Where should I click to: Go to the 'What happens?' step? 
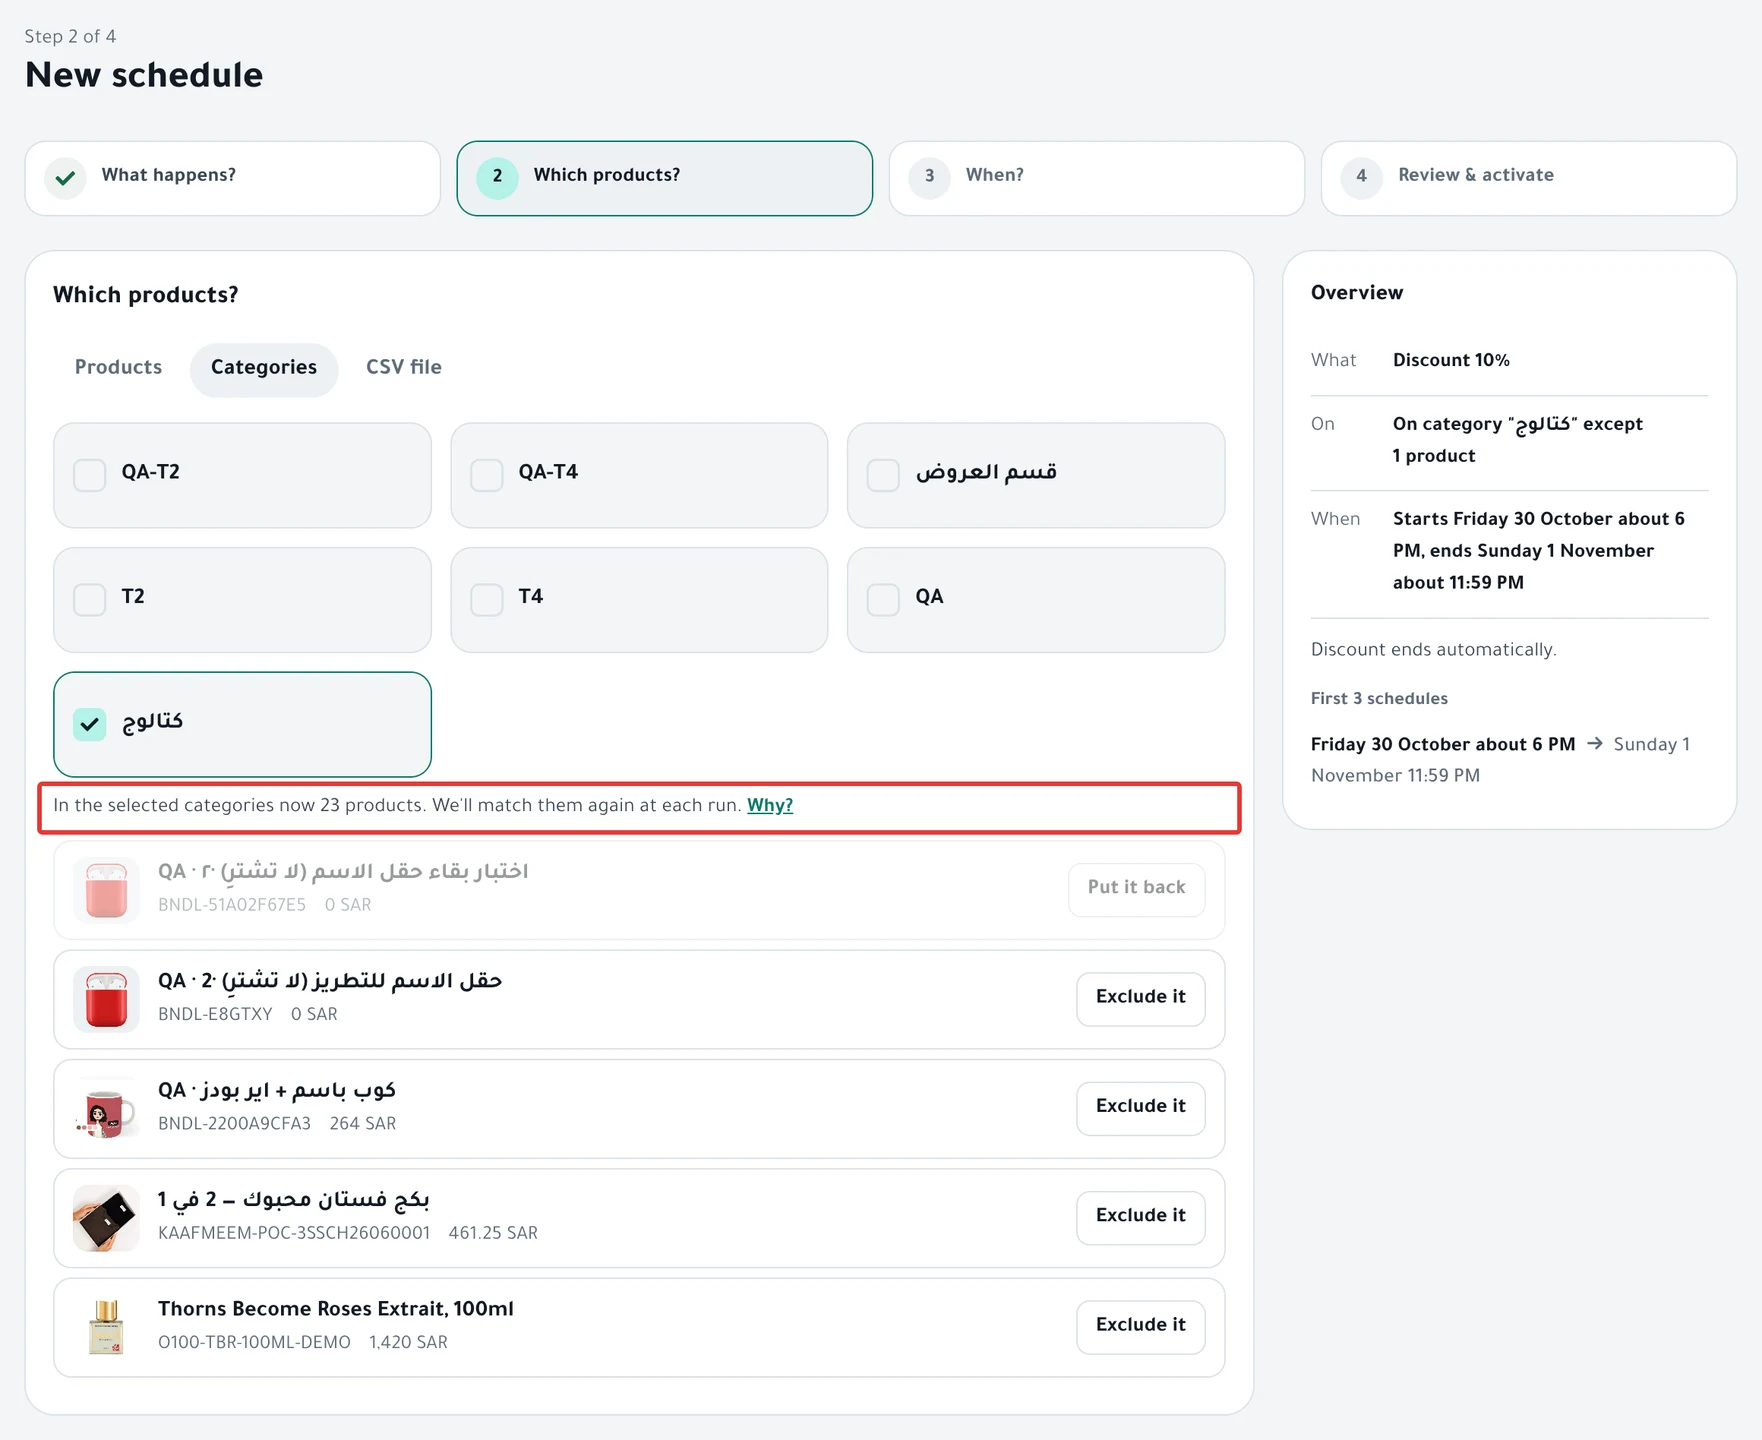coord(232,178)
